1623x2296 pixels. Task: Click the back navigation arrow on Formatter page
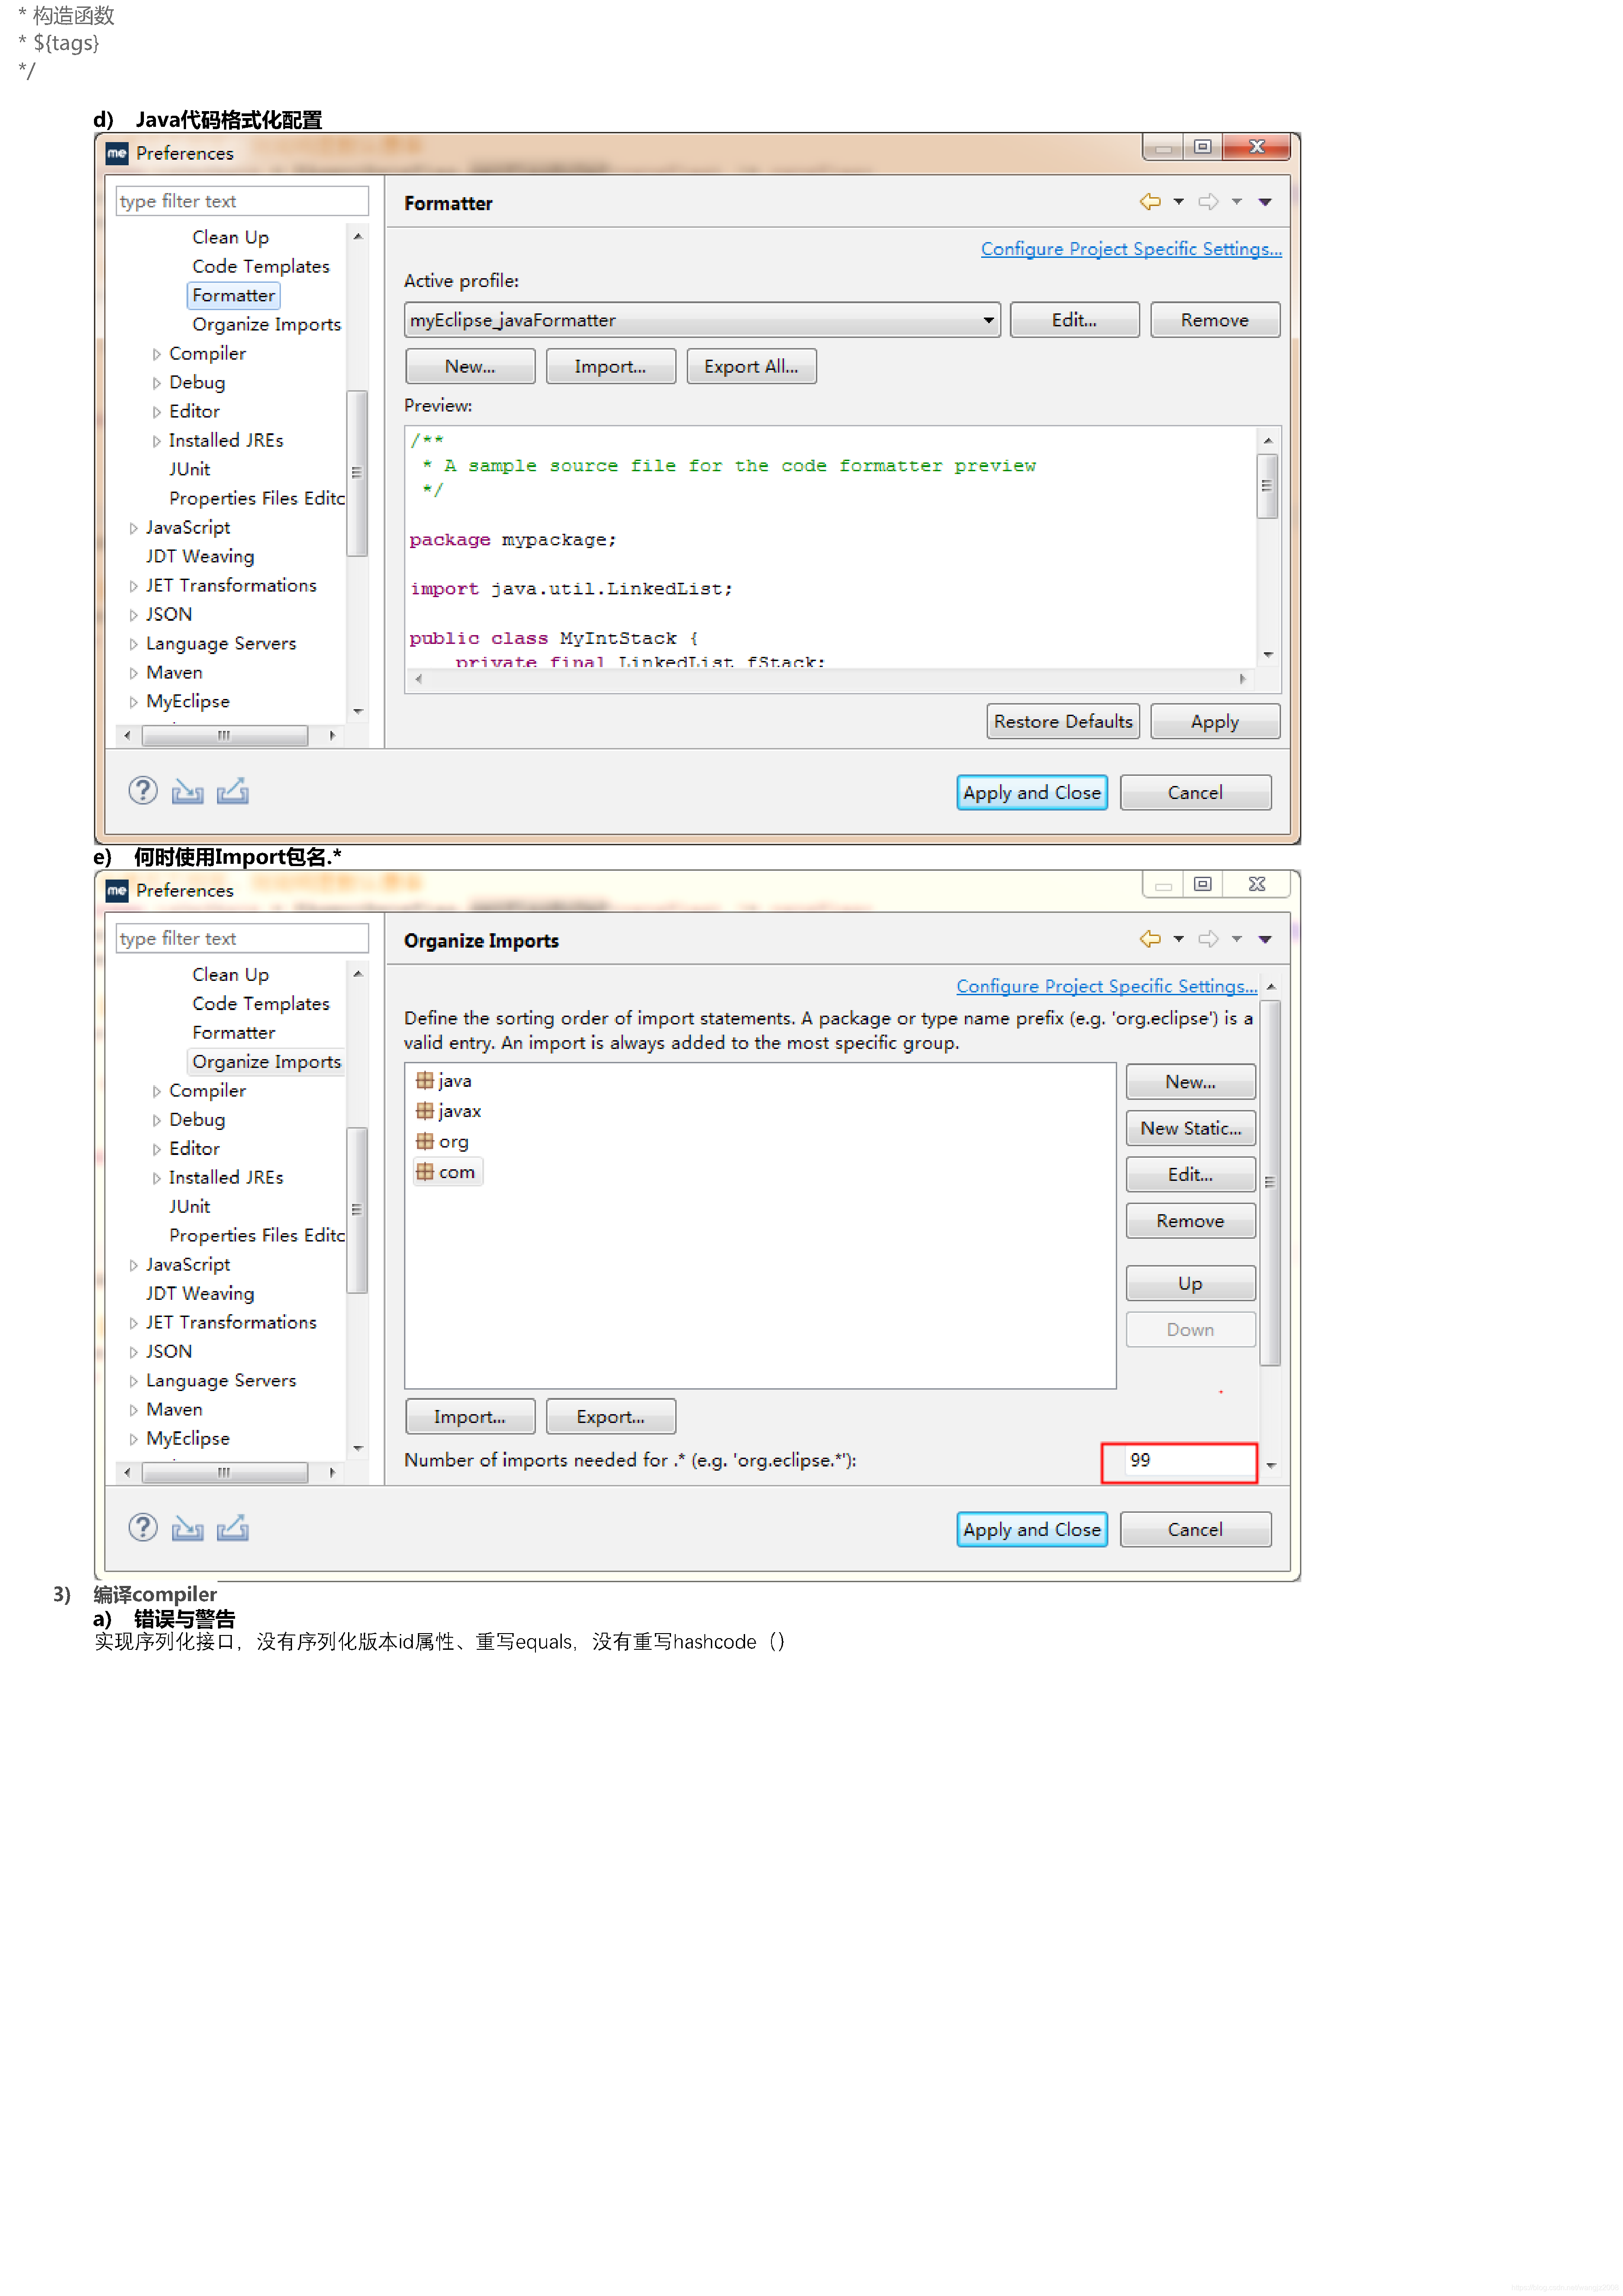click(x=1150, y=201)
